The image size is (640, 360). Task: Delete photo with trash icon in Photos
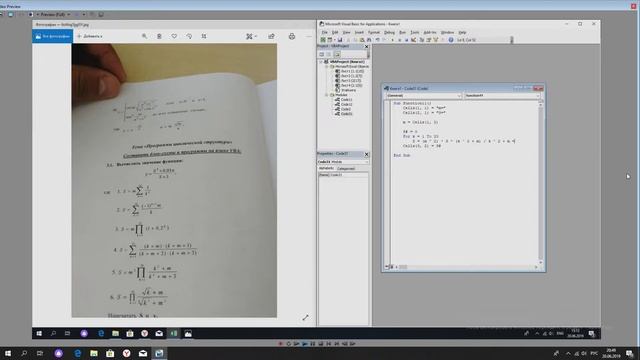159,36
